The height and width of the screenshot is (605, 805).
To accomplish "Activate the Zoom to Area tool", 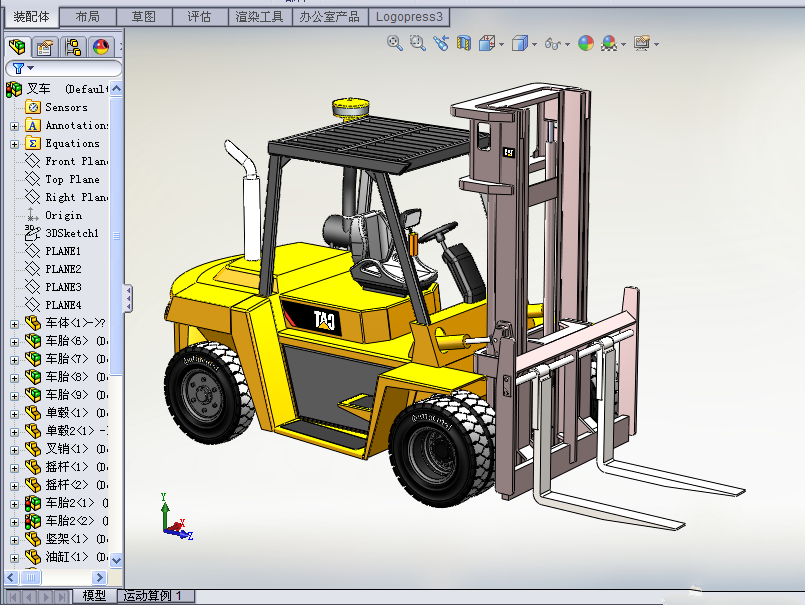I will tap(417, 44).
